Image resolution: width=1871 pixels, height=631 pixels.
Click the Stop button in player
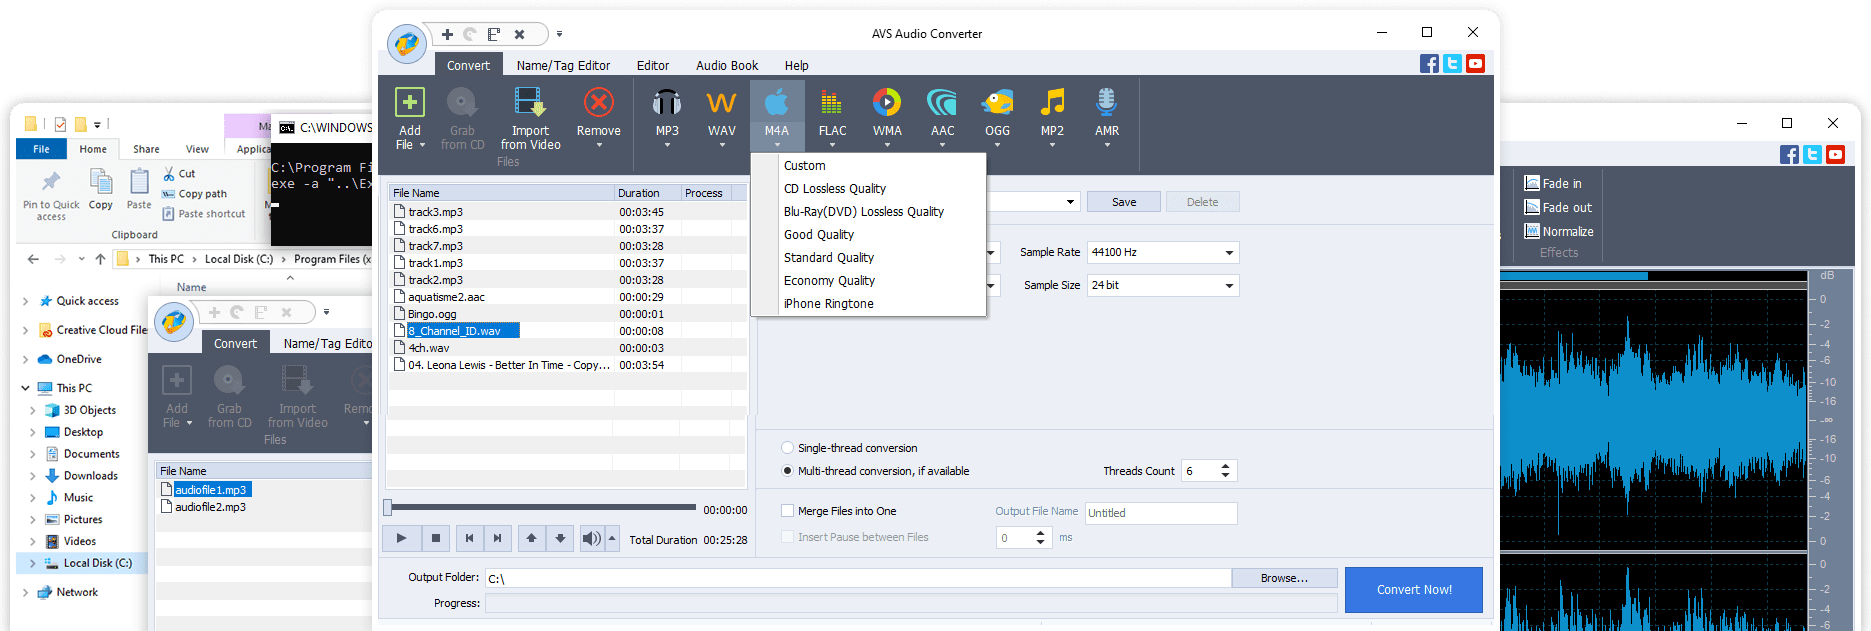(436, 538)
